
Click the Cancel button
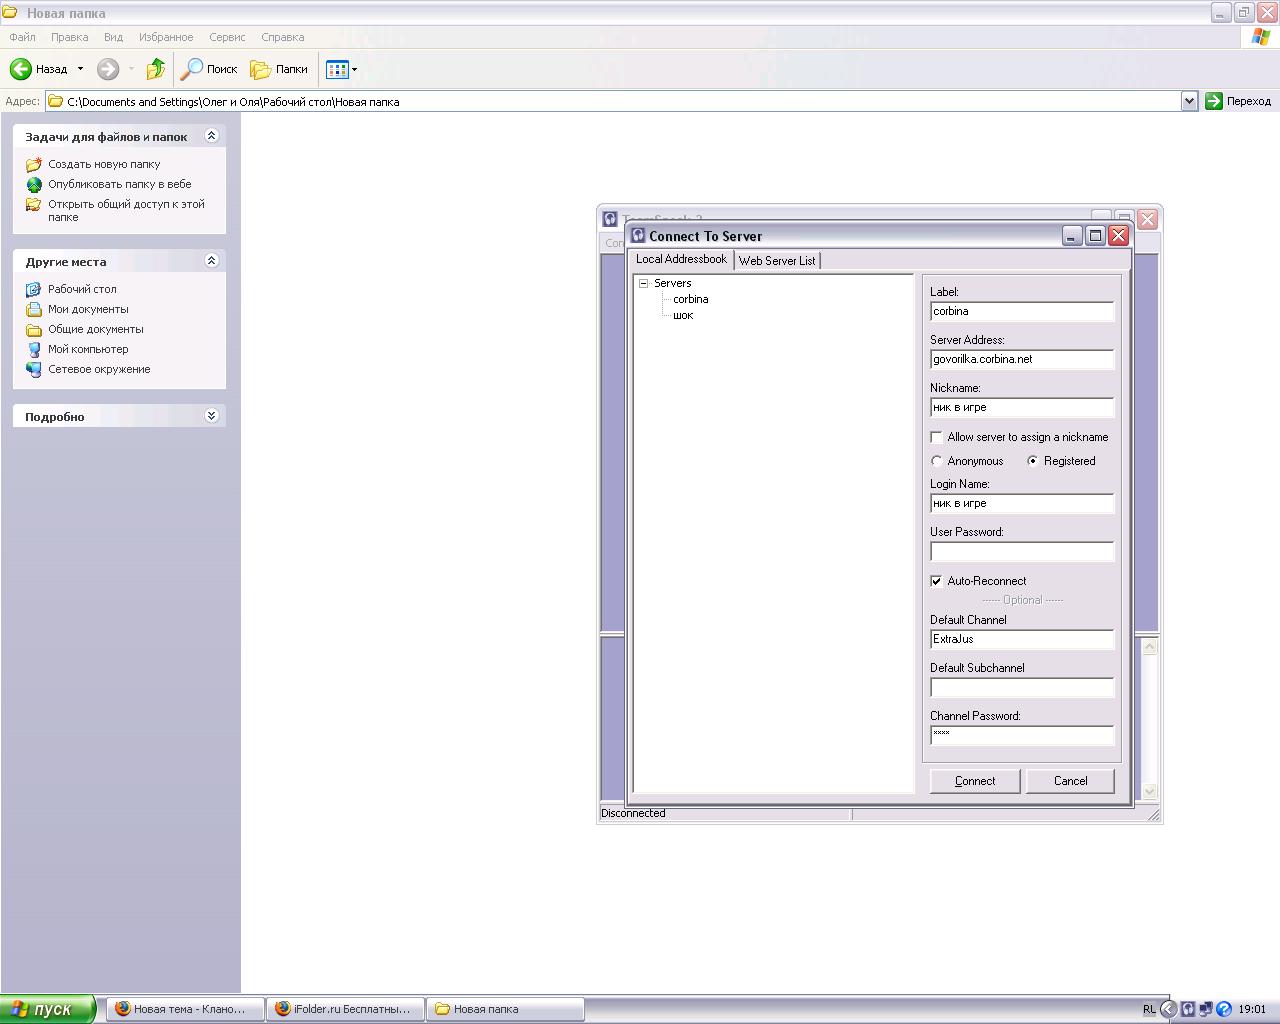(x=1070, y=781)
